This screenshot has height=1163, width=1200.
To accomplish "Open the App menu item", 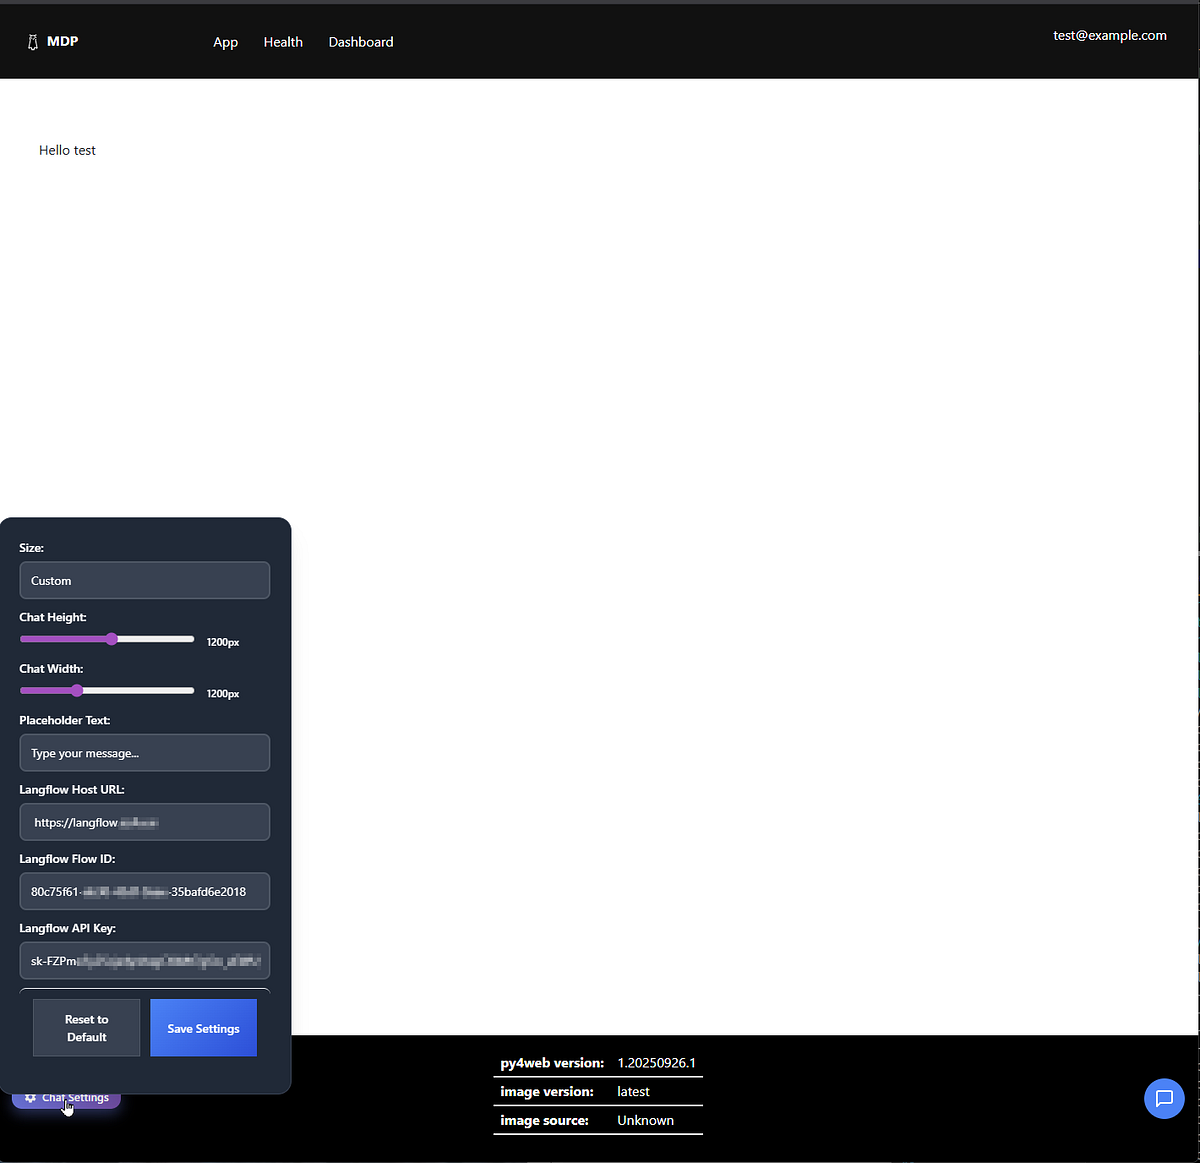I will tap(225, 42).
